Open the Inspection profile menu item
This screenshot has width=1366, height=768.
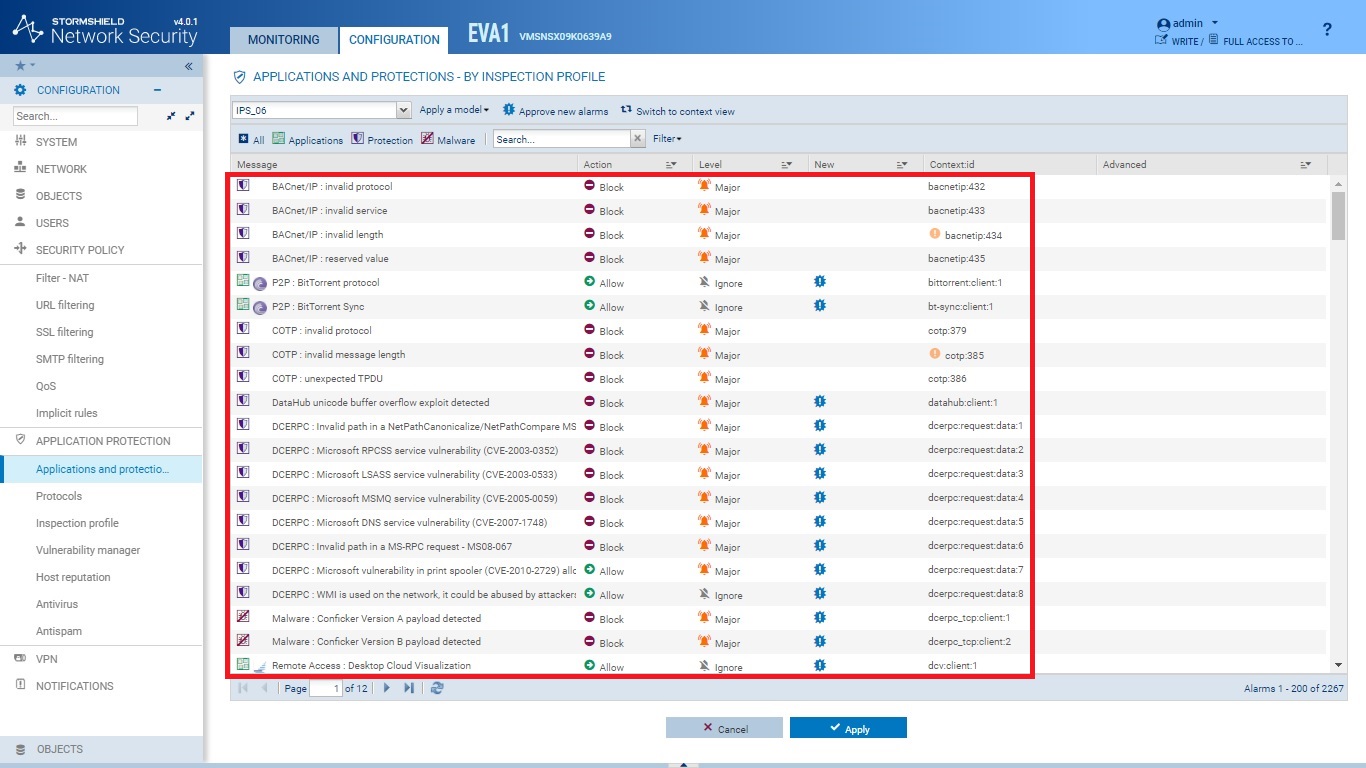(x=77, y=523)
